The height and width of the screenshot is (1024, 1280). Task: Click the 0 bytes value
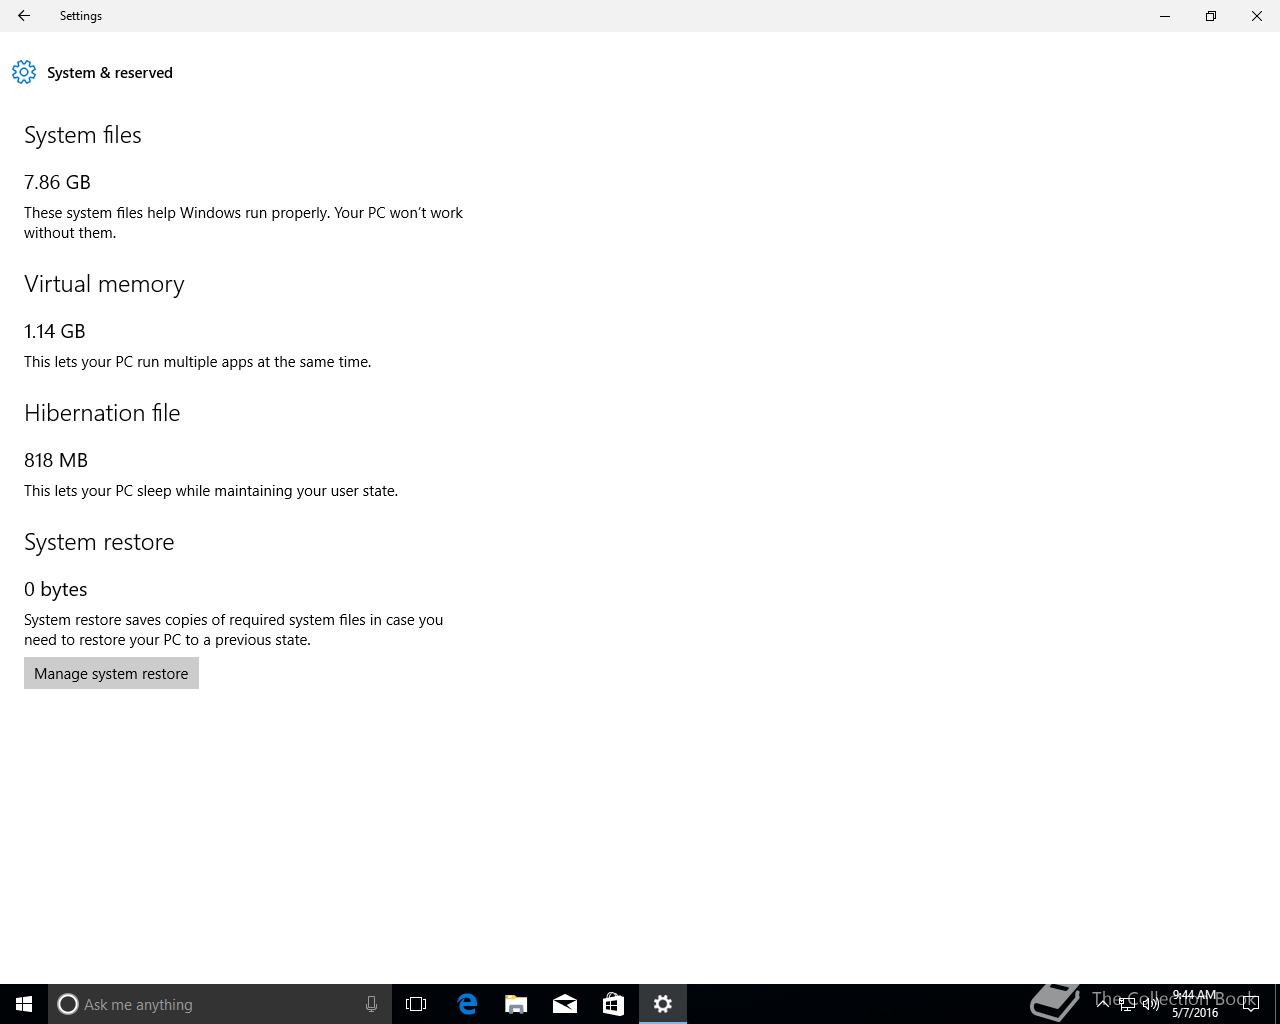pos(56,589)
